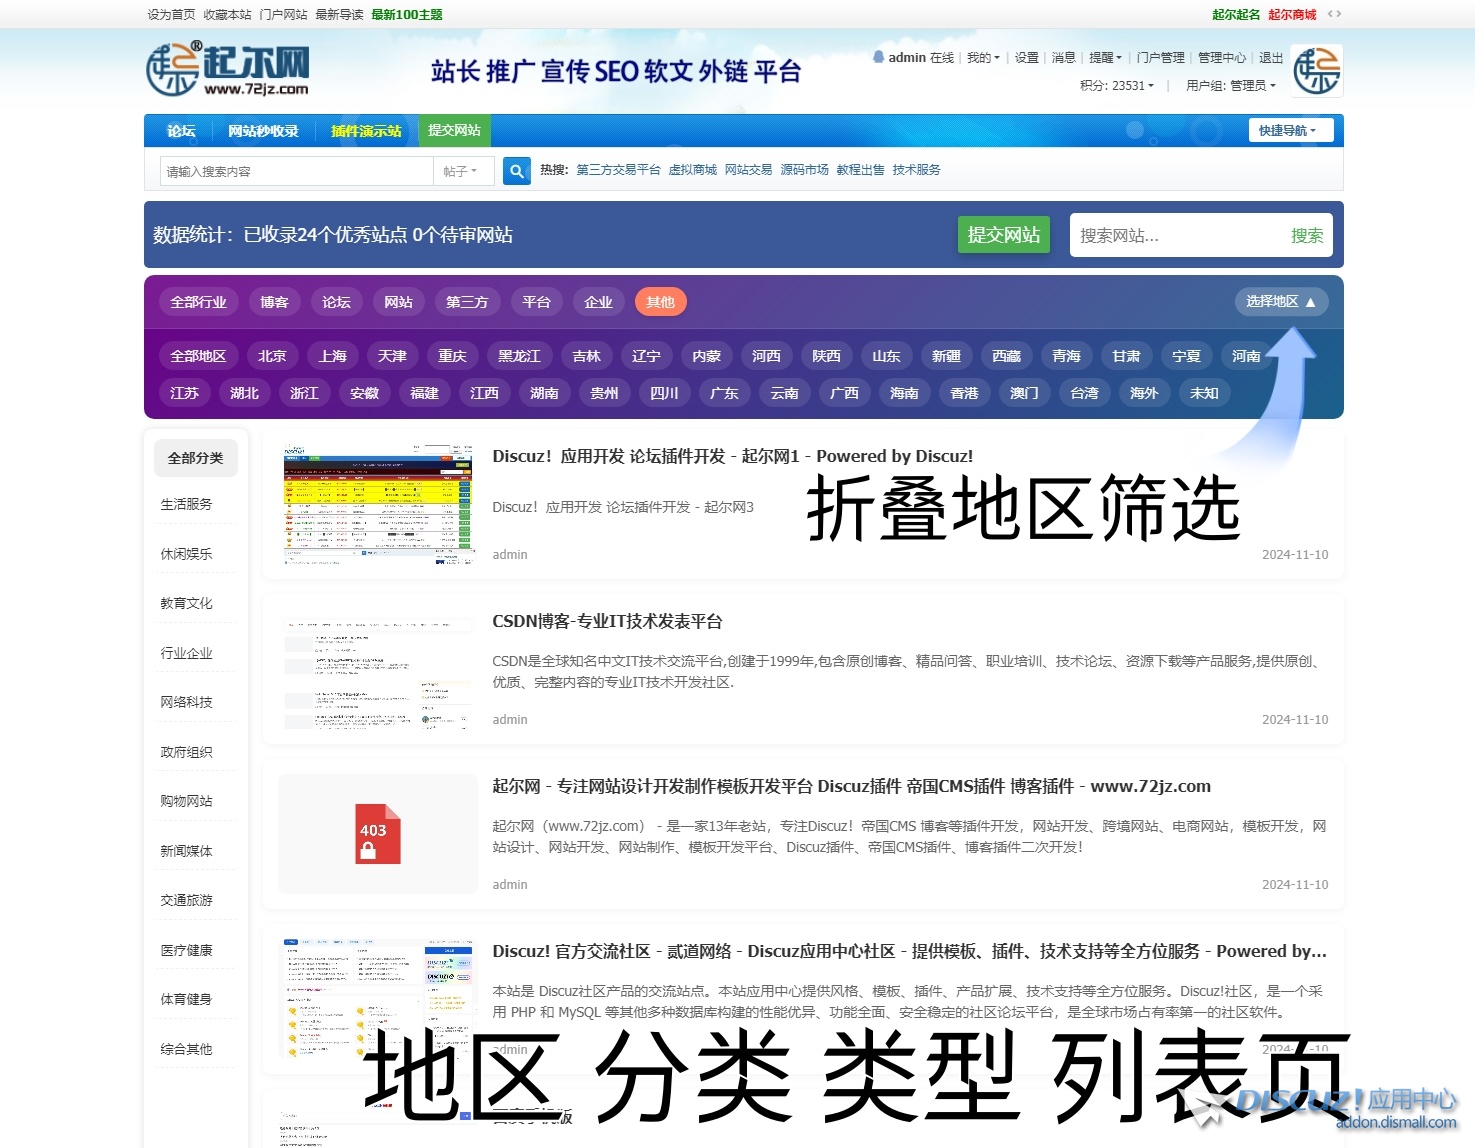Select the 其他 industry filter pill
1475x1148 pixels.
click(x=660, y=302)
